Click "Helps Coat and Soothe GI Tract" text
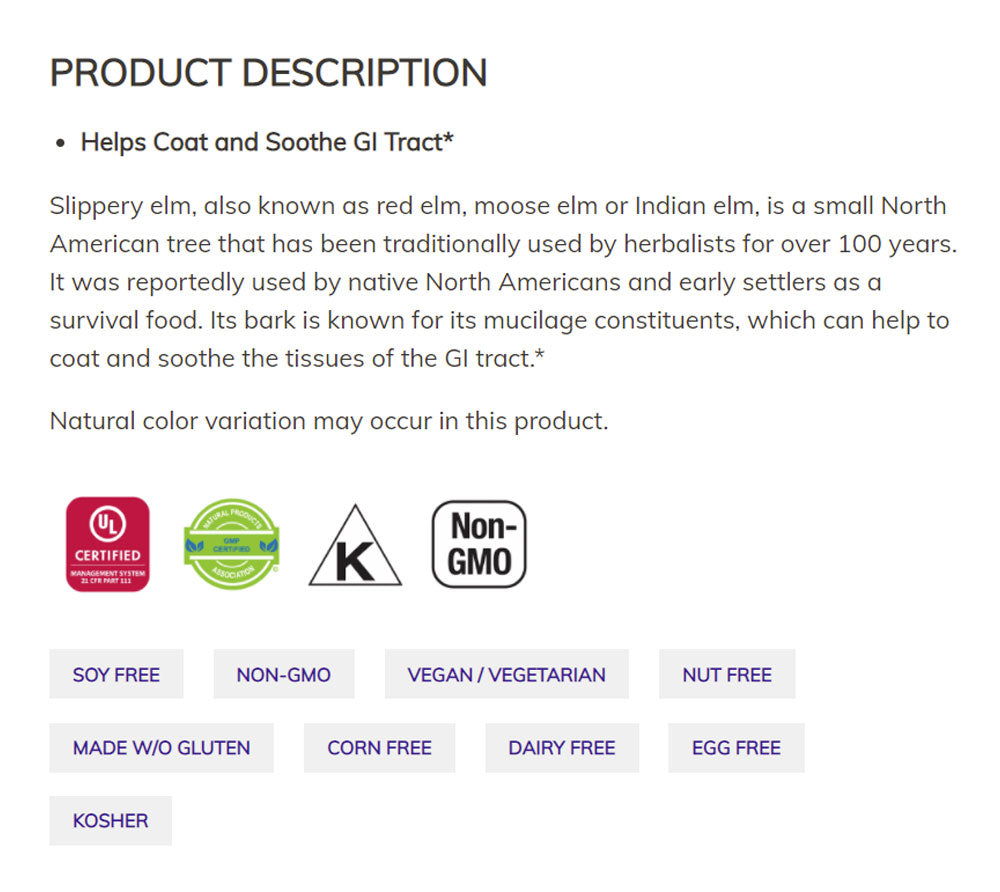The image size is (1000, 892). (x=267, y=142)
